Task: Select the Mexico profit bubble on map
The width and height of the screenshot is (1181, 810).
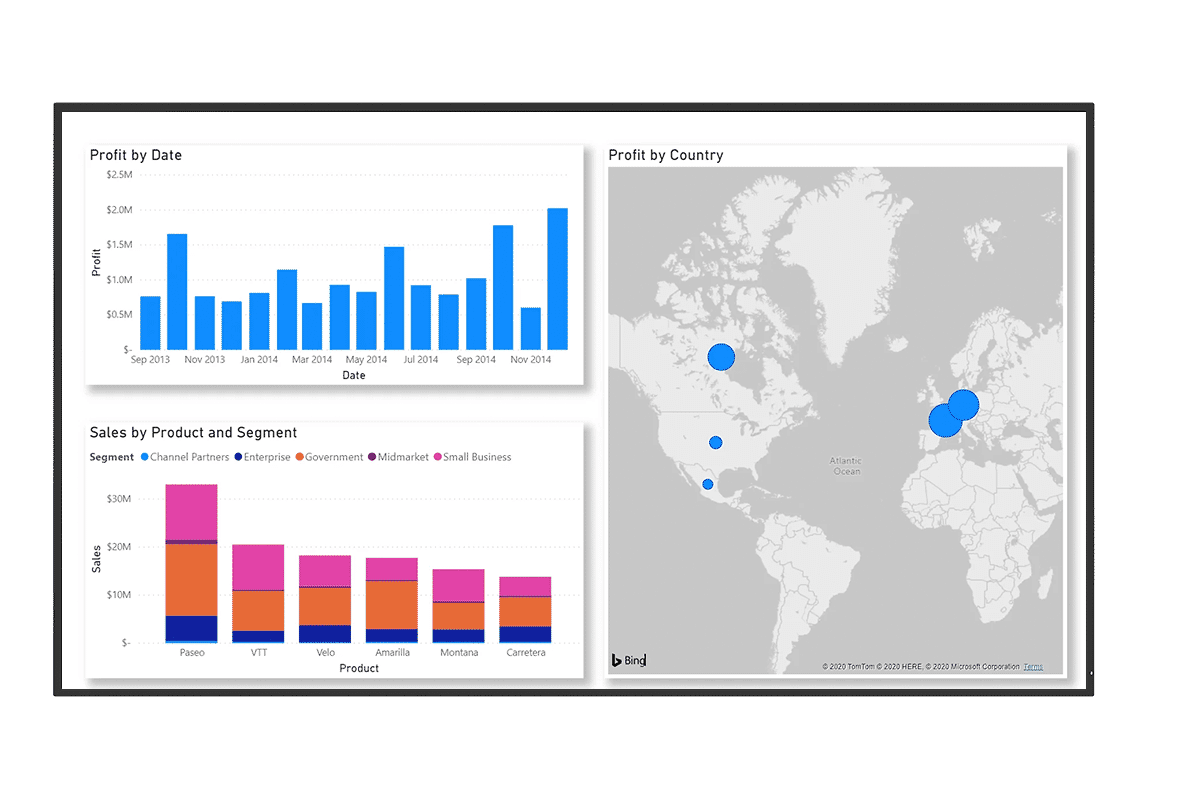Action: click(708, 484)
